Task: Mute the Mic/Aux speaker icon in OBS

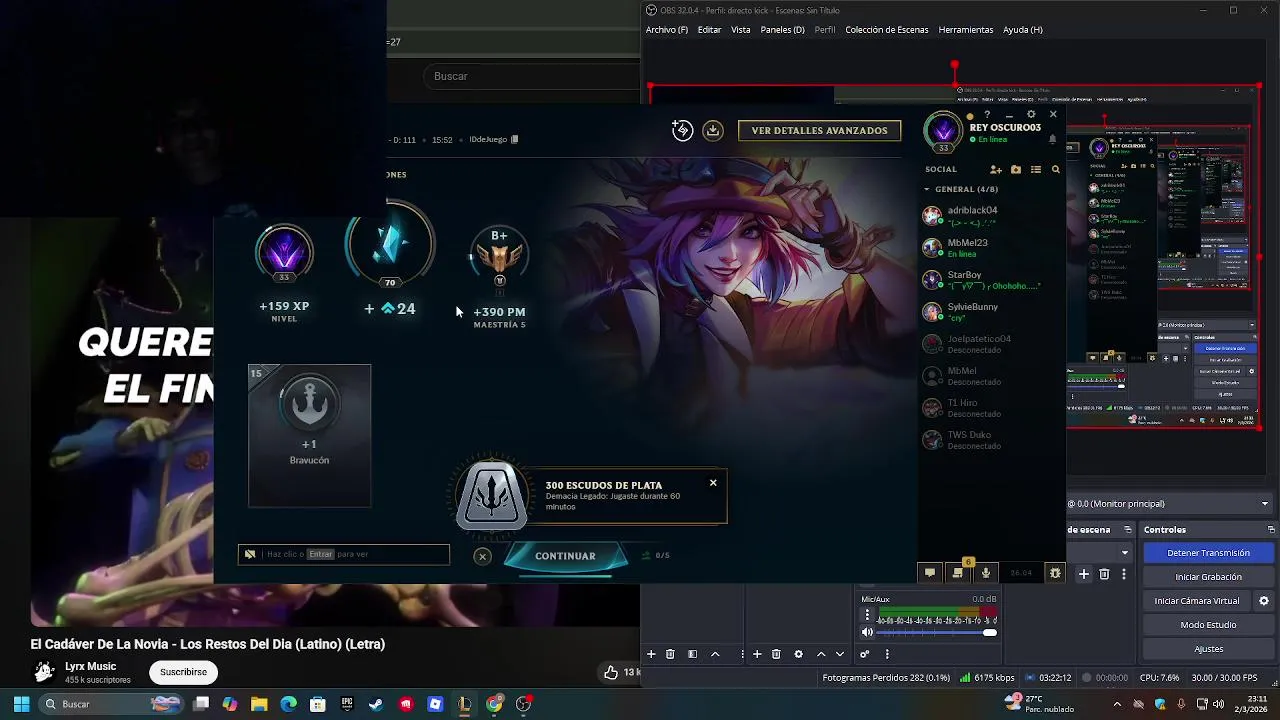Action: click(x=867, y=633)
